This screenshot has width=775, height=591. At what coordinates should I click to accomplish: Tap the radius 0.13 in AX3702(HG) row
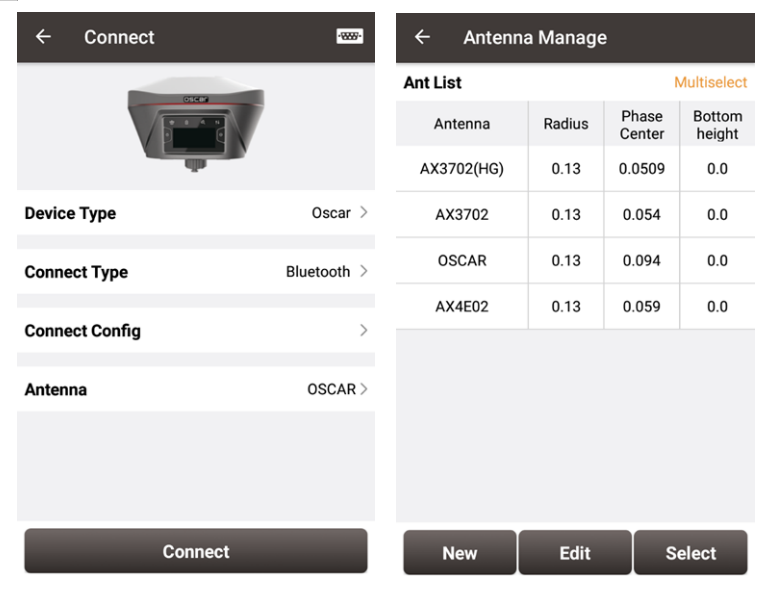[x=566, y=169]
